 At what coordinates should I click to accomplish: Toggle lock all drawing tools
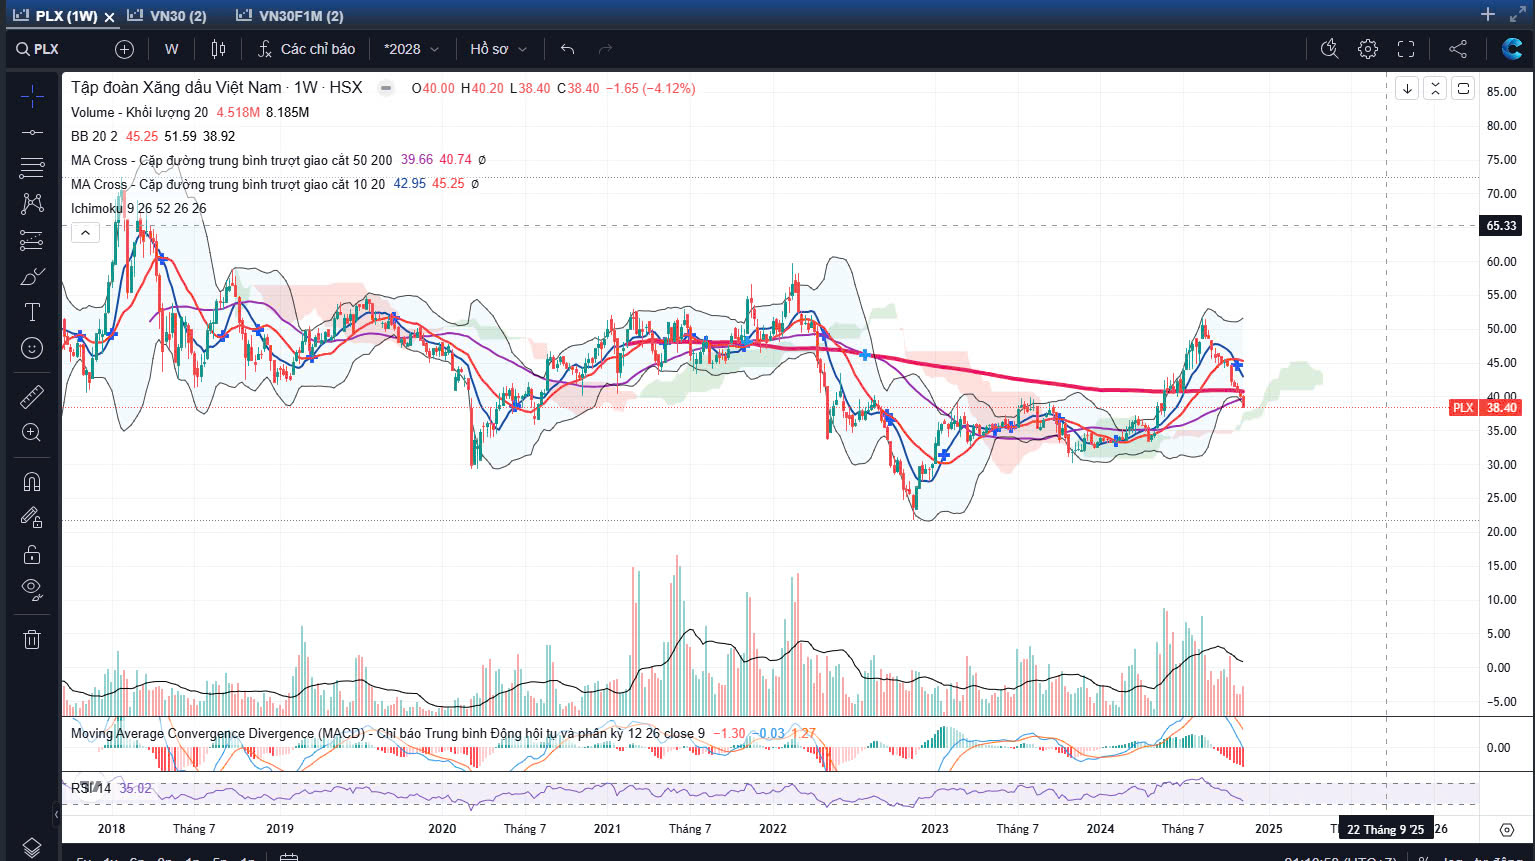(32, 554)
